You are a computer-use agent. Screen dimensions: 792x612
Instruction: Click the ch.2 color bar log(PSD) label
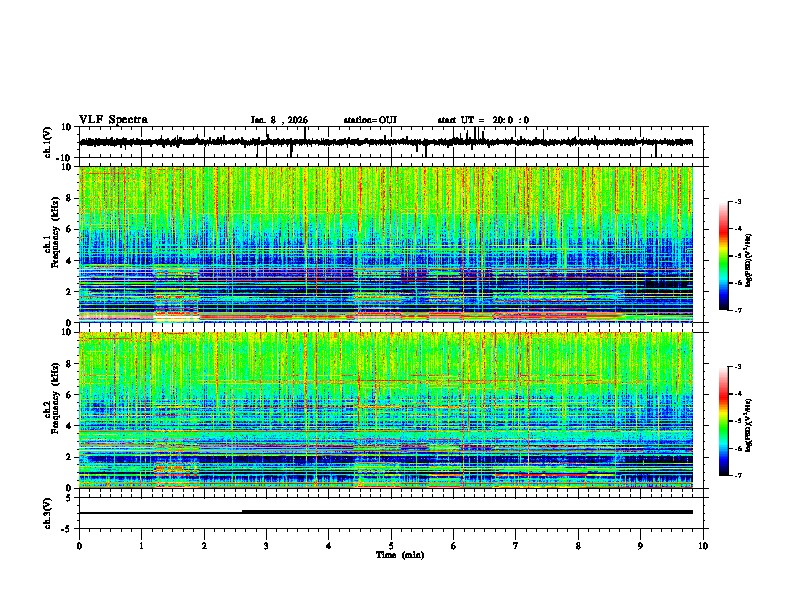pos(748,425)
